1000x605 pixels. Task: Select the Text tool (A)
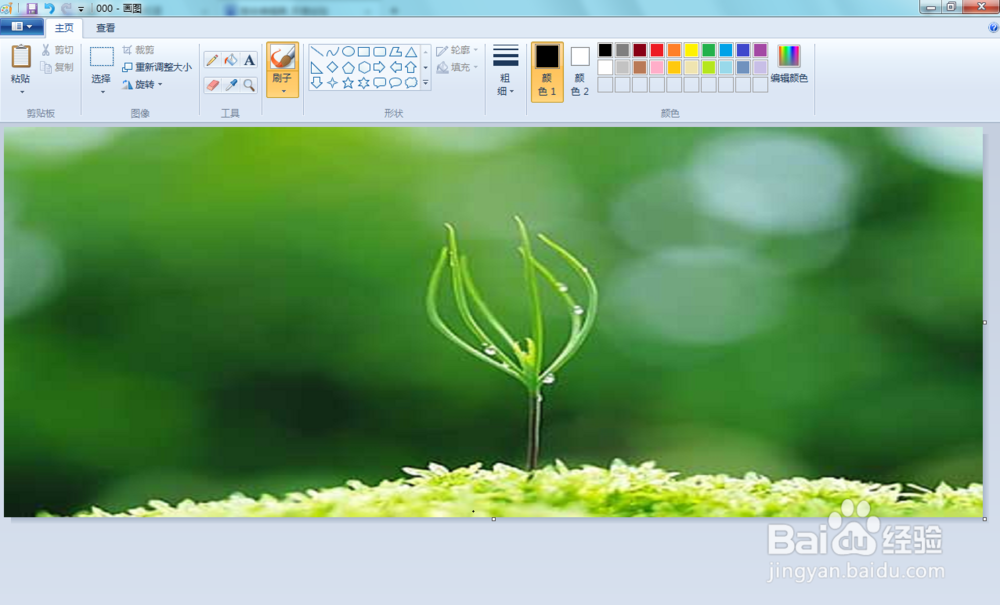pos(249,60)
